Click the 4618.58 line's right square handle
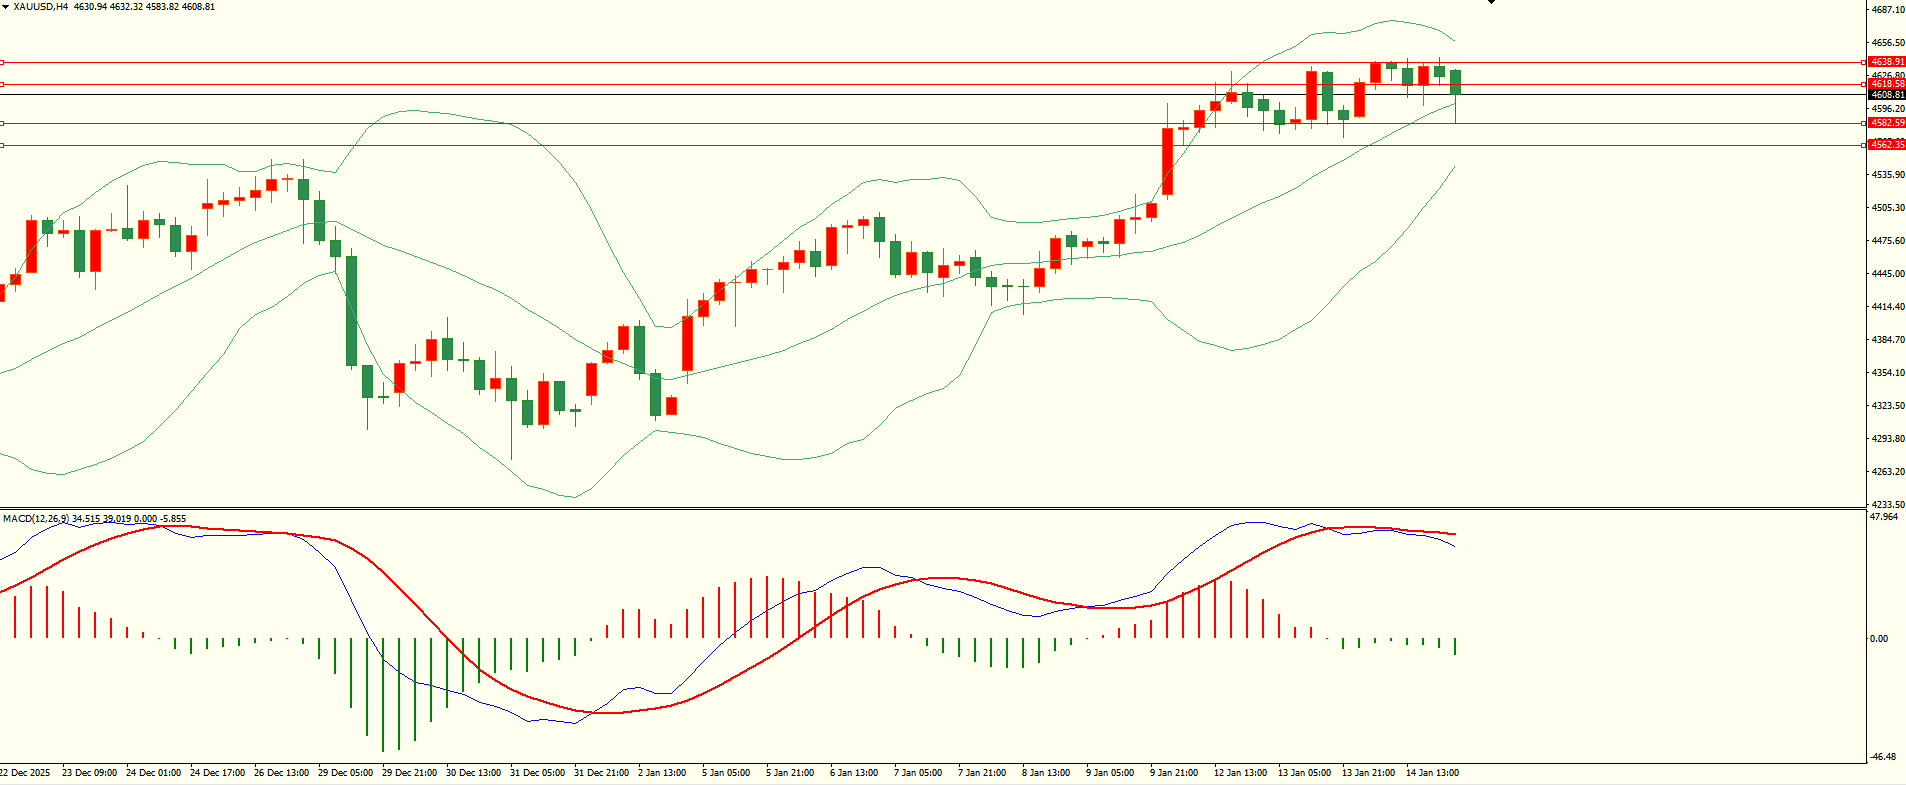1906x785 pixels. [x=1863, y=84]
